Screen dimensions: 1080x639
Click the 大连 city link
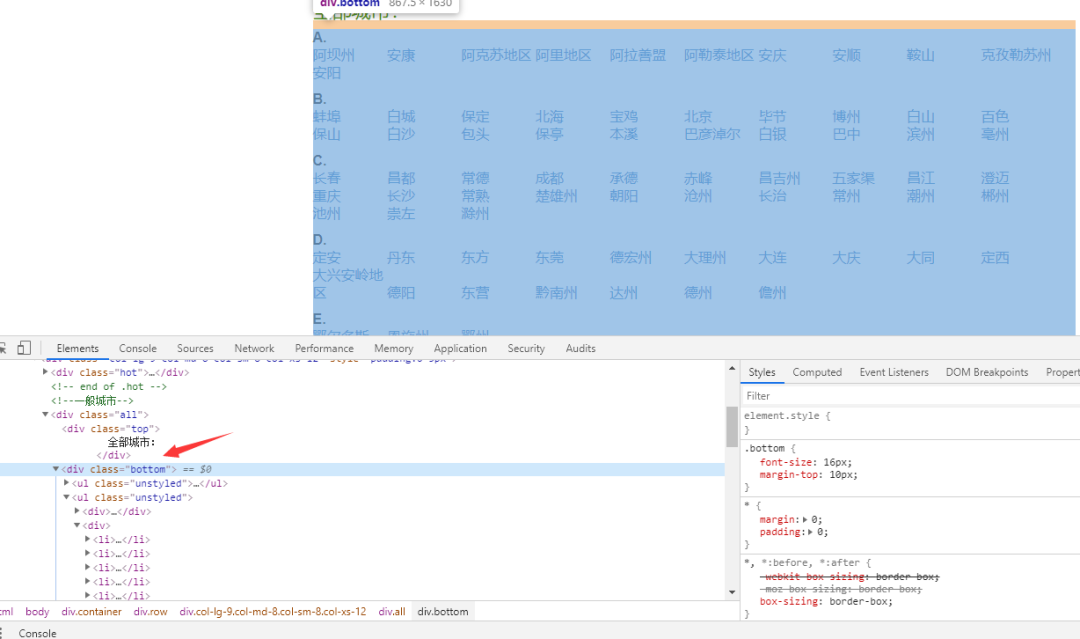pos(772,258)
